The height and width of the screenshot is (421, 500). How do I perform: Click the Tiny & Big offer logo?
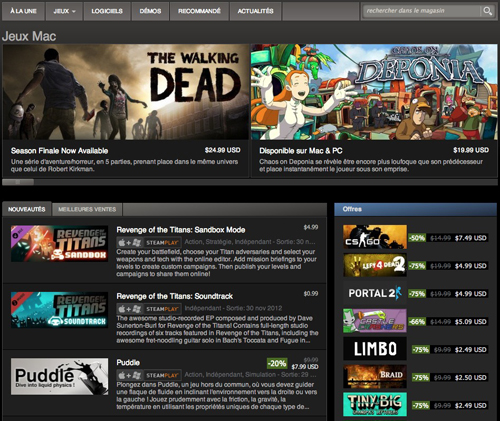(x=375, y=405)
